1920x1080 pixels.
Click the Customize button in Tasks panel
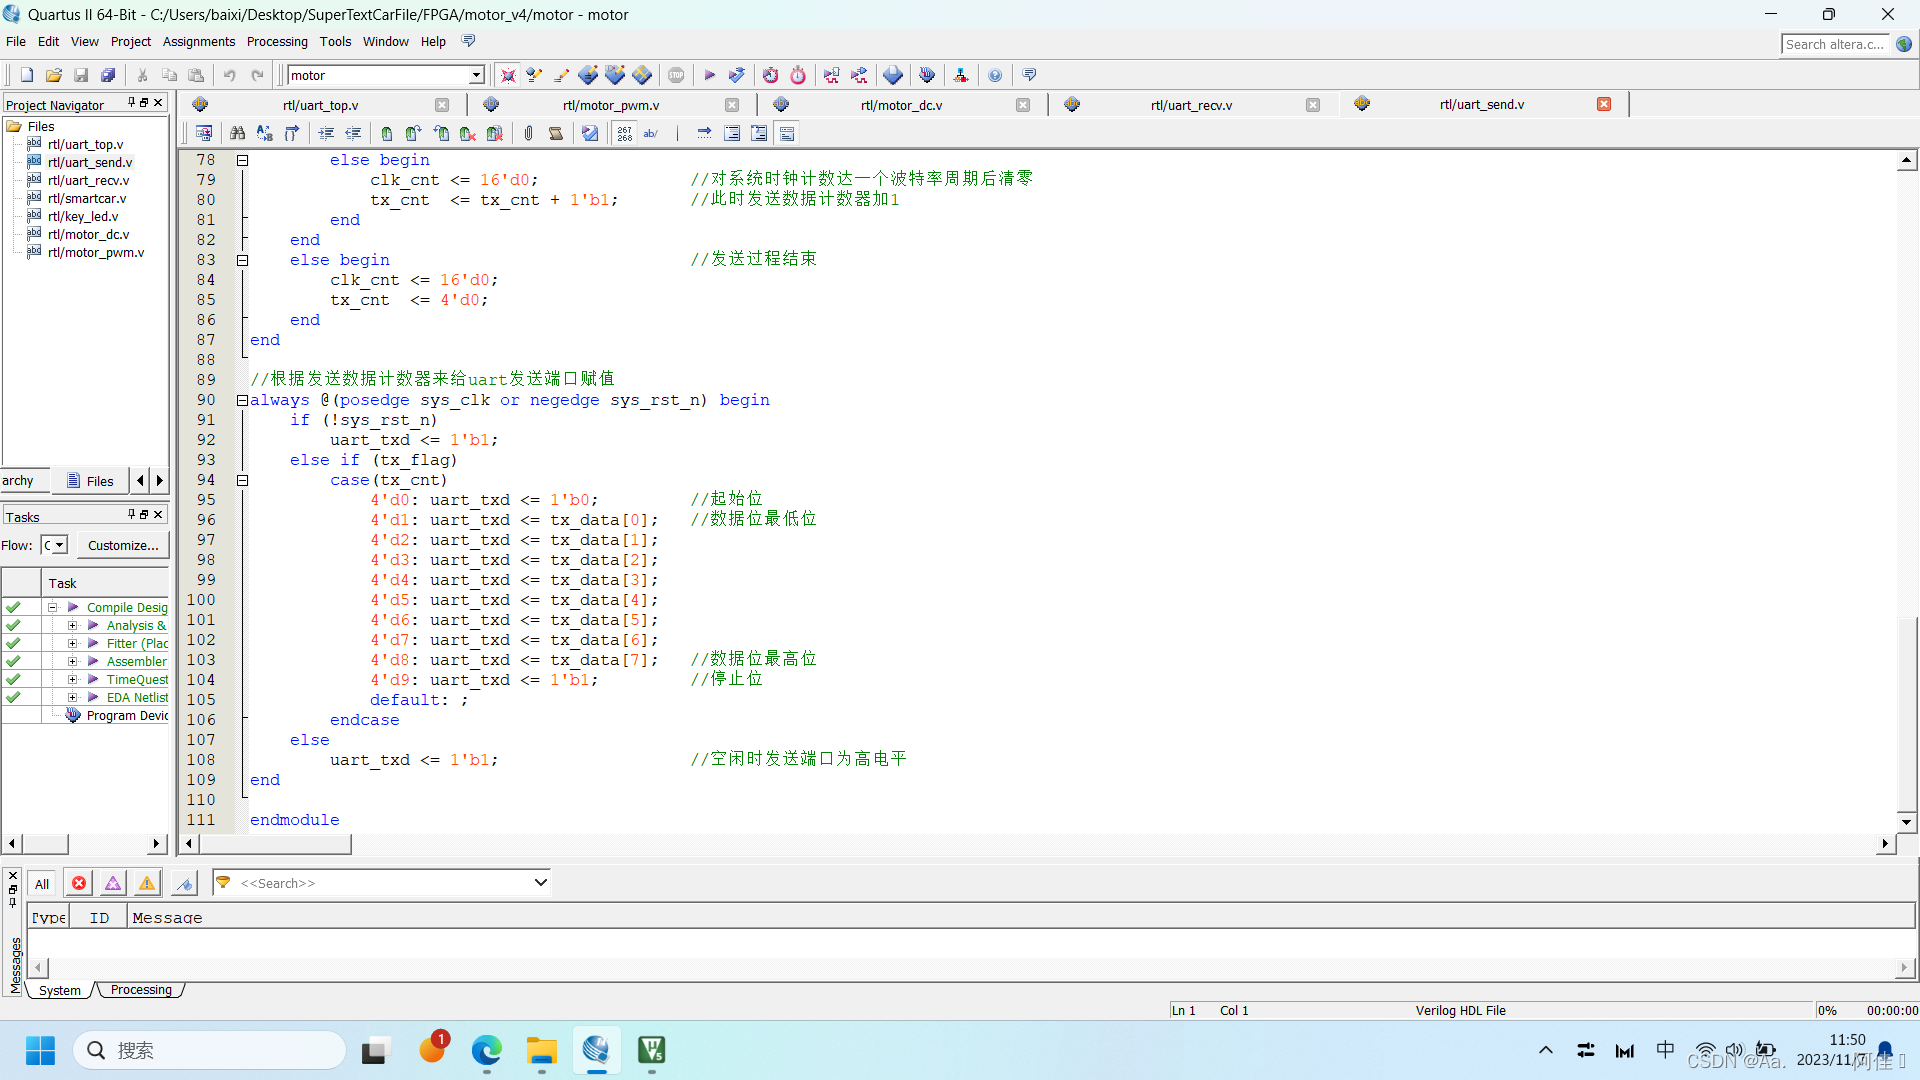pyautogui.click(x=121, y=545)
